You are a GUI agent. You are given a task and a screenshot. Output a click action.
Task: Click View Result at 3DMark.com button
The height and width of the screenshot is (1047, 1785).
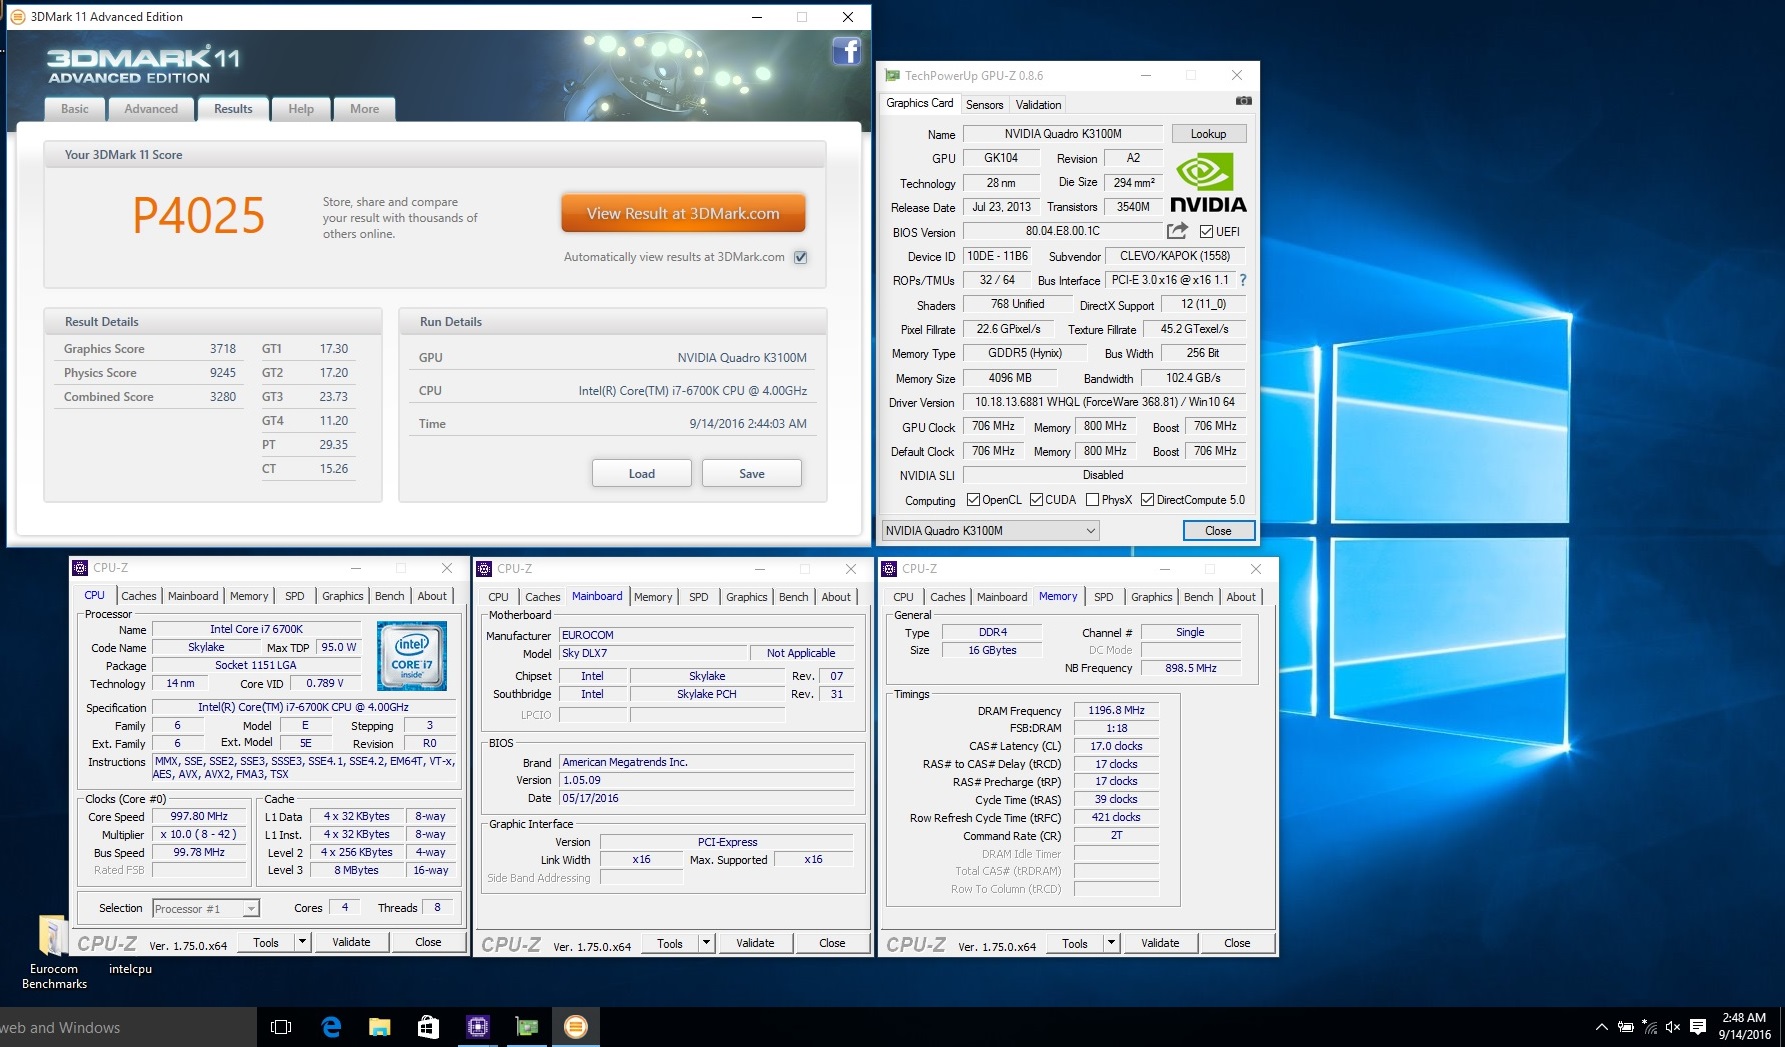683,213
